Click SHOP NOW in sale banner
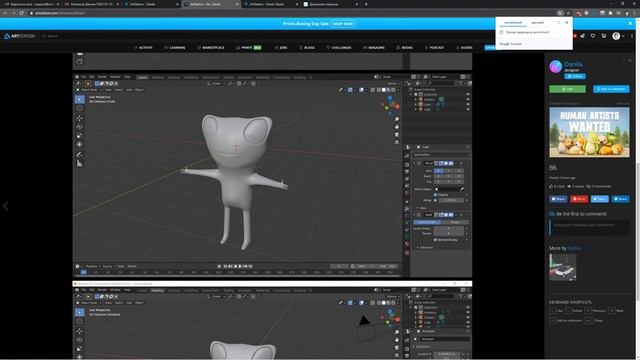640x360 pixels. [342, 24]
